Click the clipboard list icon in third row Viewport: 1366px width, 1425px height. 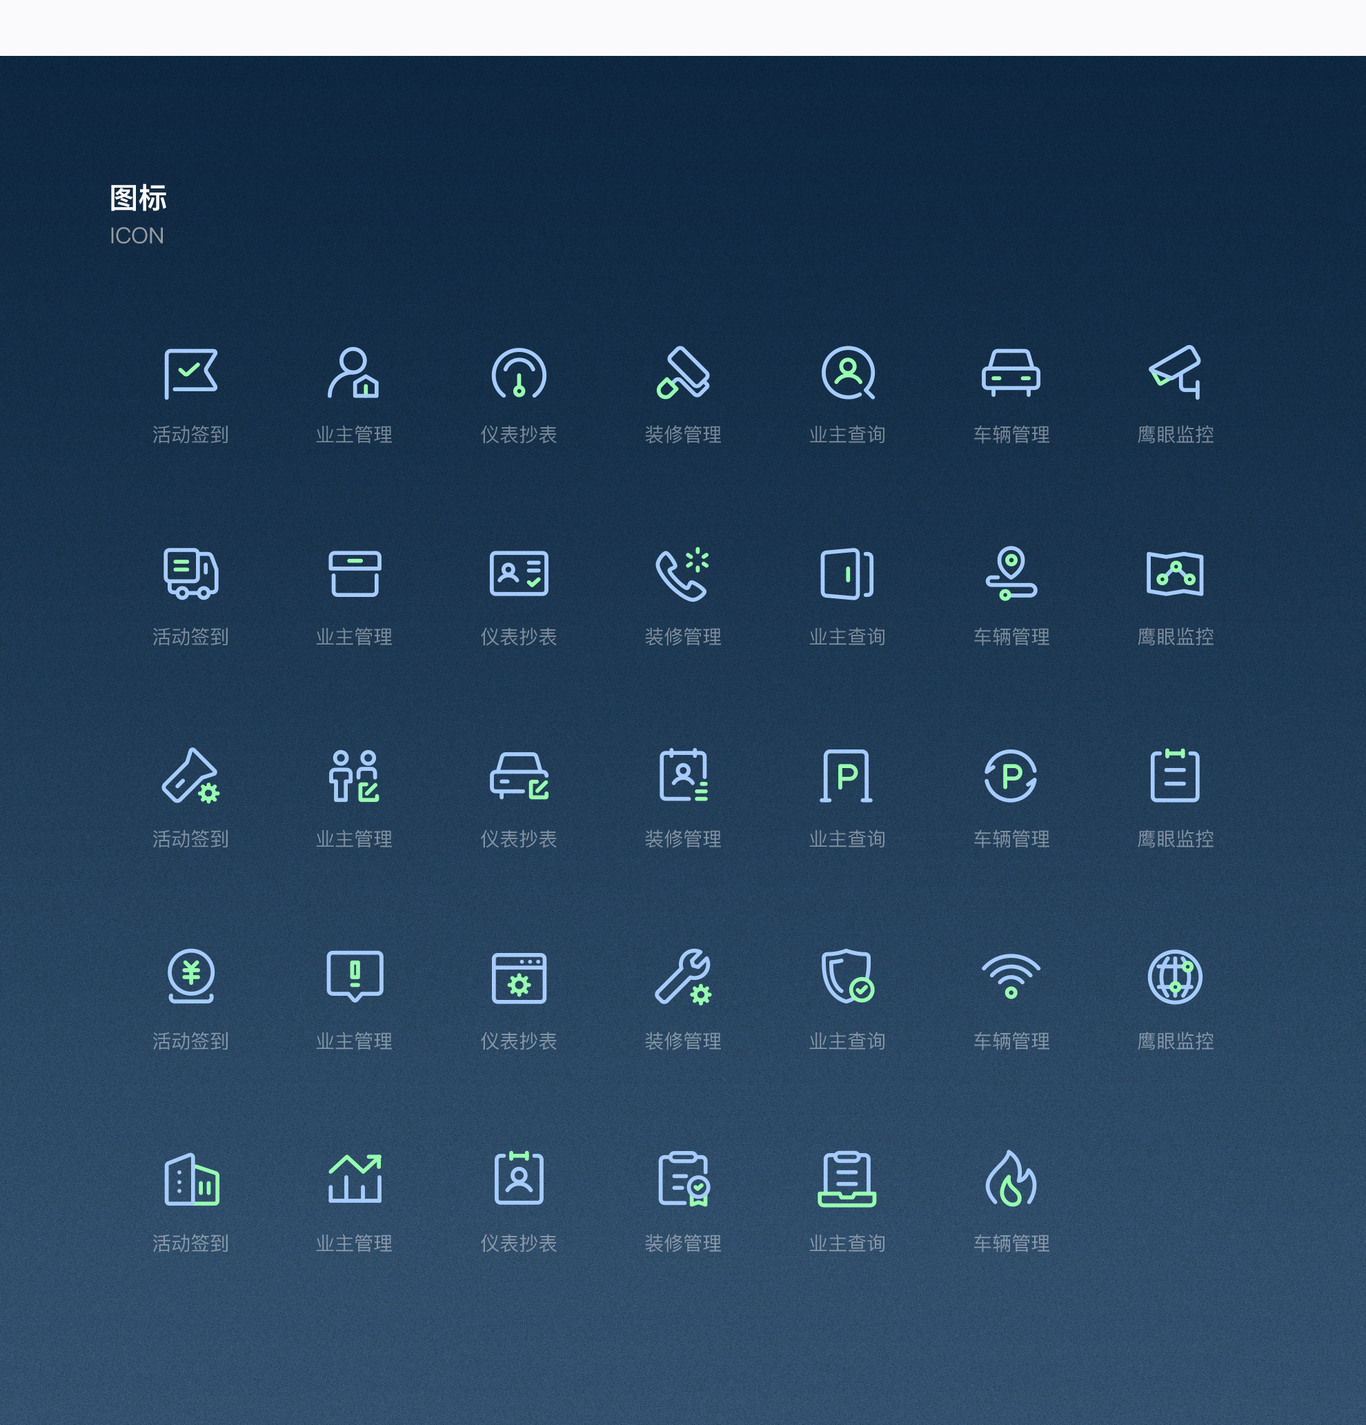click(x=1175, y=776)
